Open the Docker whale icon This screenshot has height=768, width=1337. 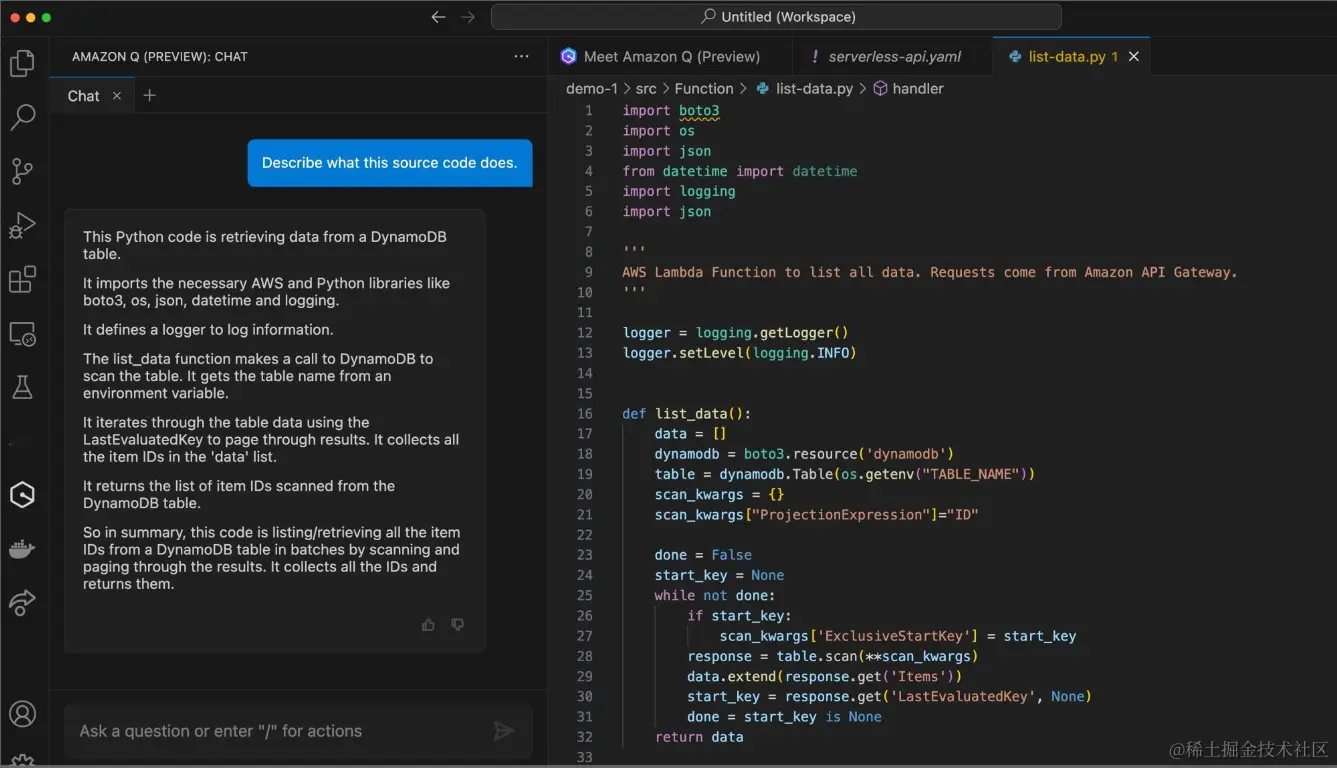[x=22, y=548]
